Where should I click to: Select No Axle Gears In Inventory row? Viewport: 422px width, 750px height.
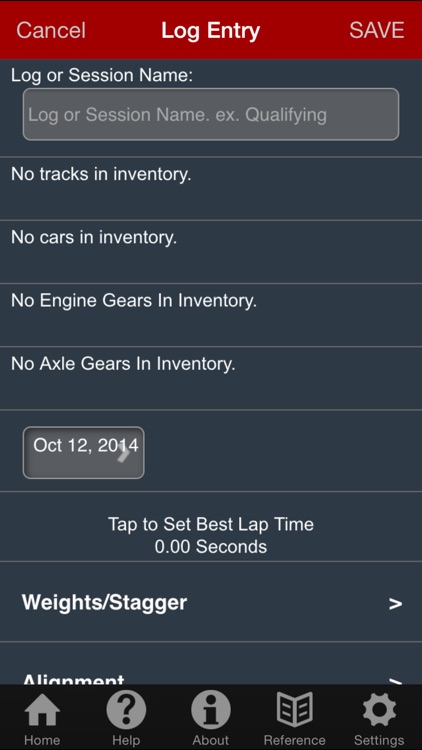[211, 378]
